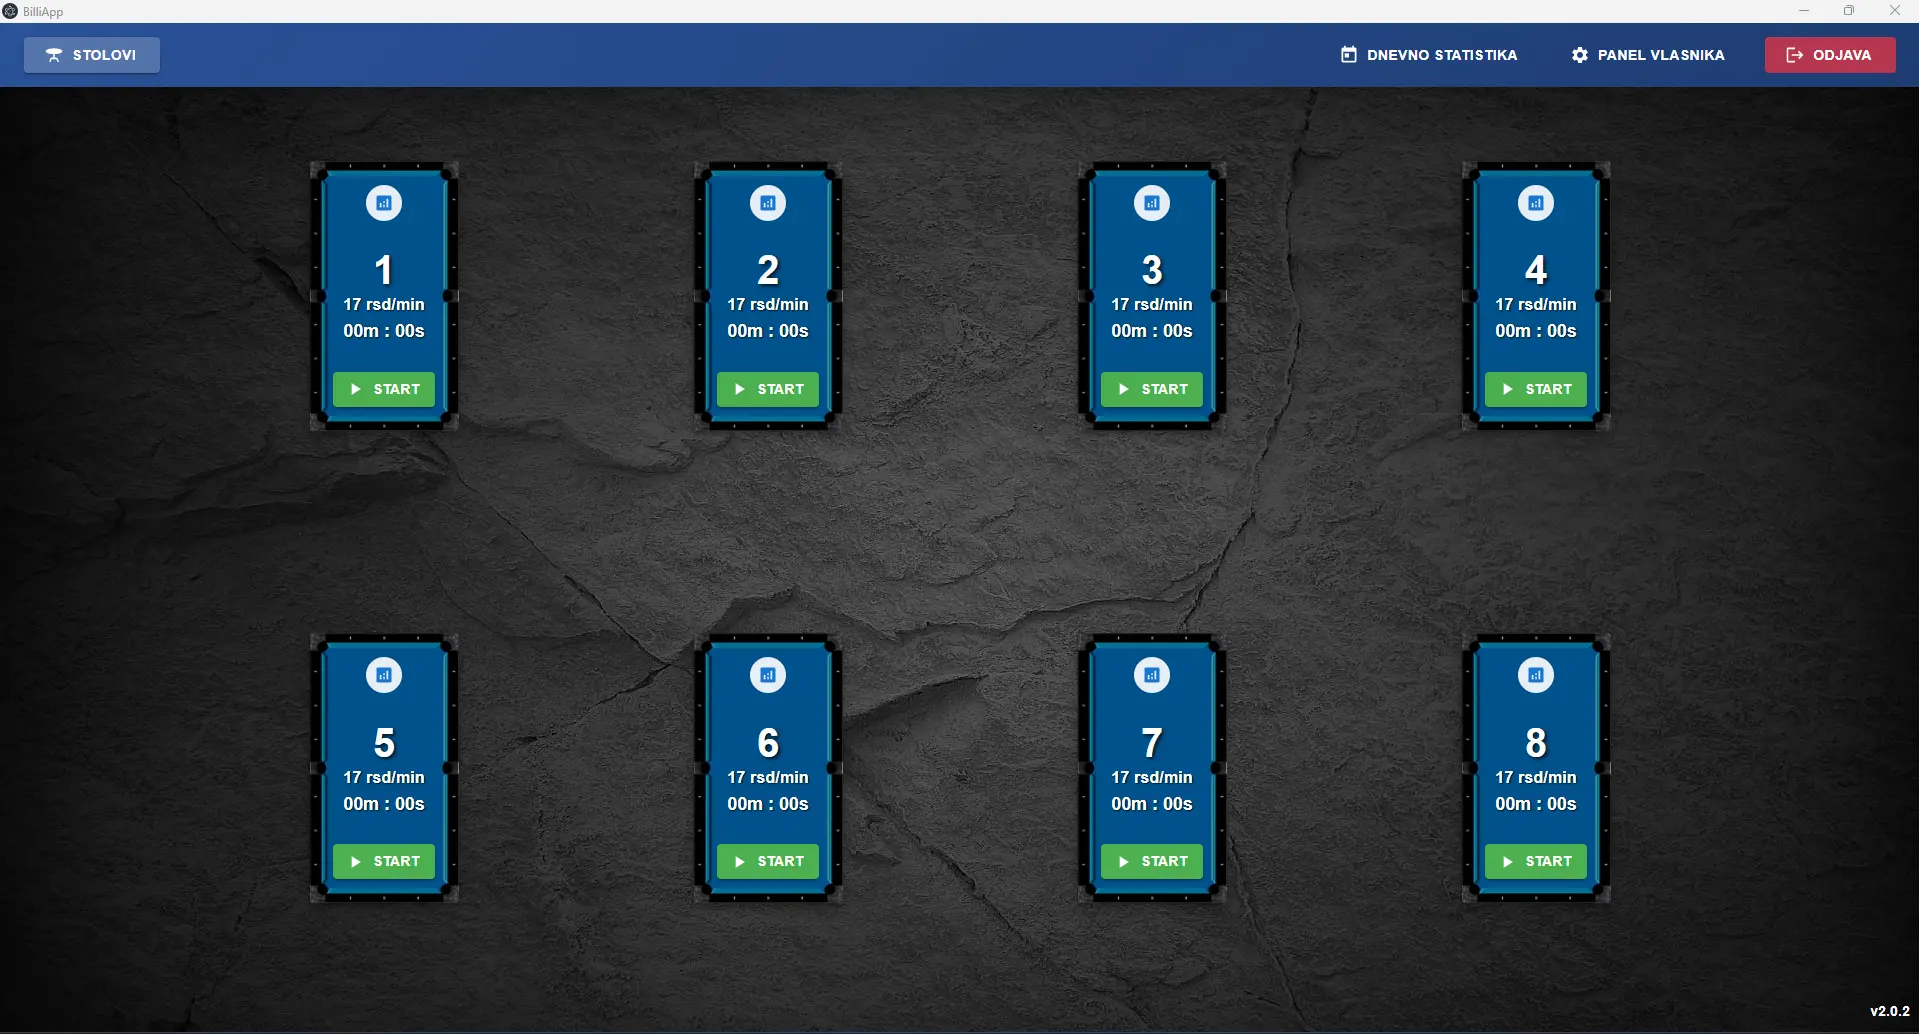
Task: Open Panel Vlasnika settings
Action: click(x=1648, y=55)
